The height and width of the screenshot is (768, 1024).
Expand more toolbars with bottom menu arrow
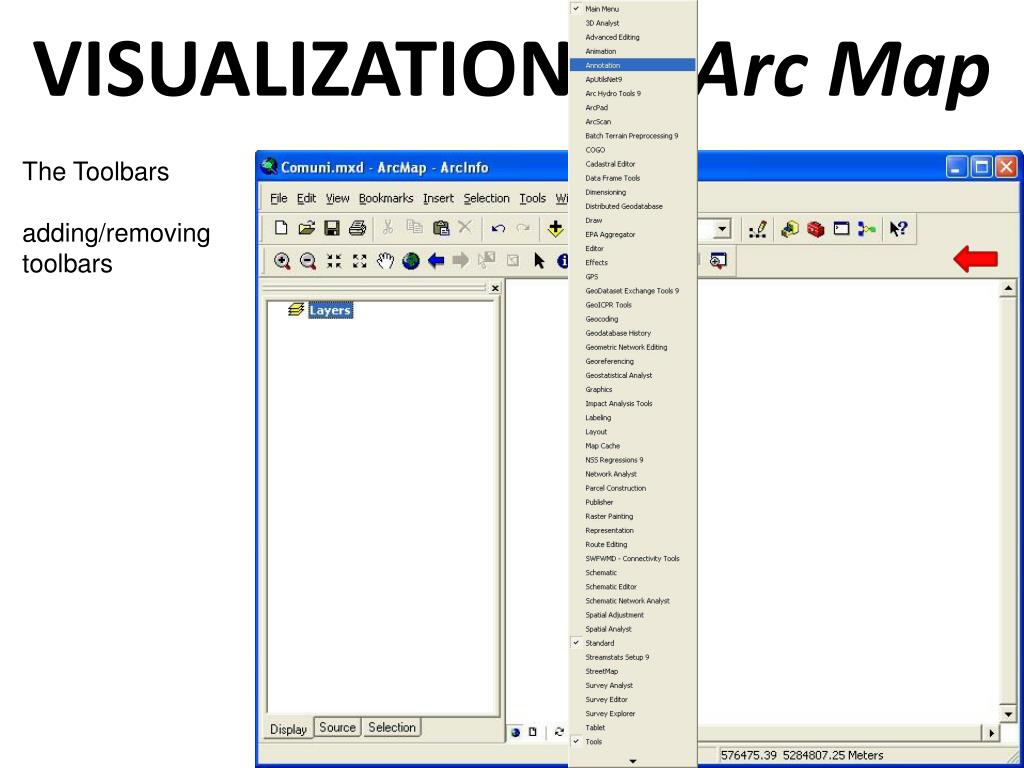632,761
